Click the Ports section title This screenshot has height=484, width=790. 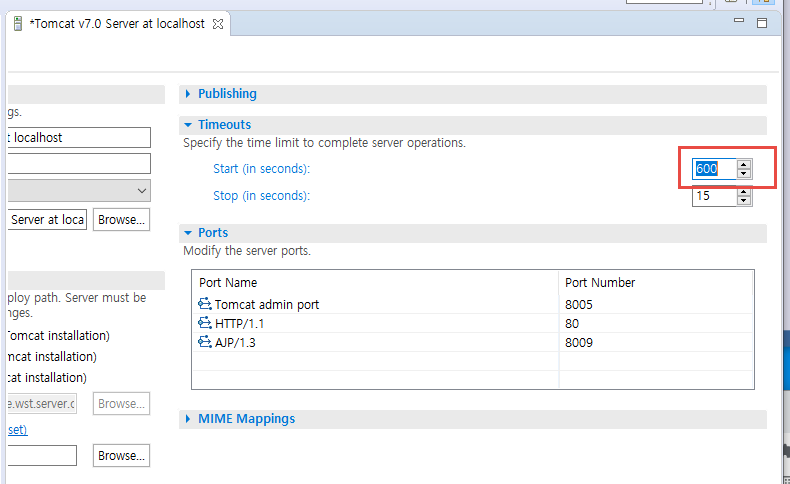point(213,233)
